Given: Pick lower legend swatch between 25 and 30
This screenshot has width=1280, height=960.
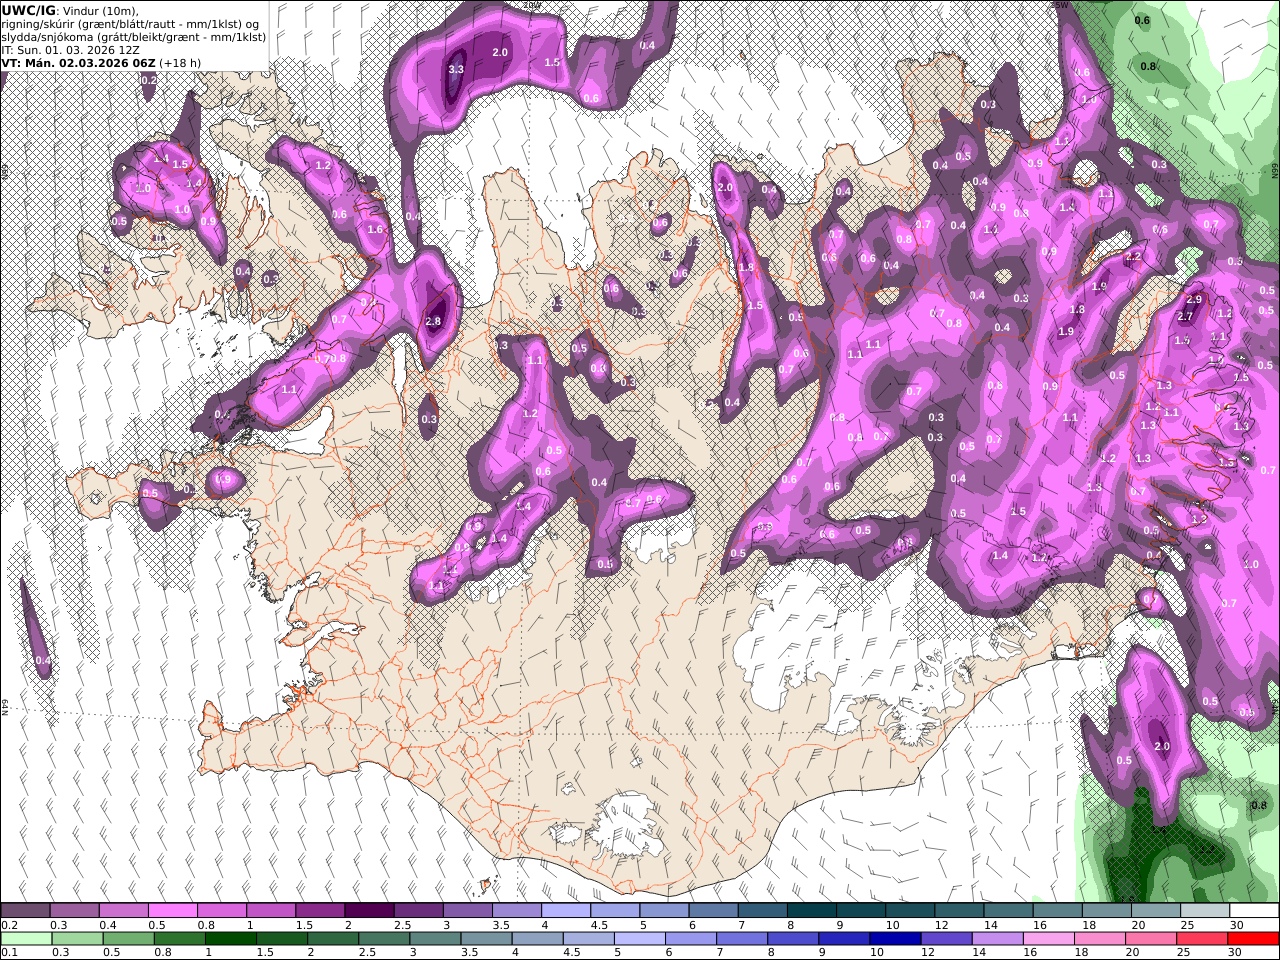Looking at the screenshot, I should coord(1202,938).
